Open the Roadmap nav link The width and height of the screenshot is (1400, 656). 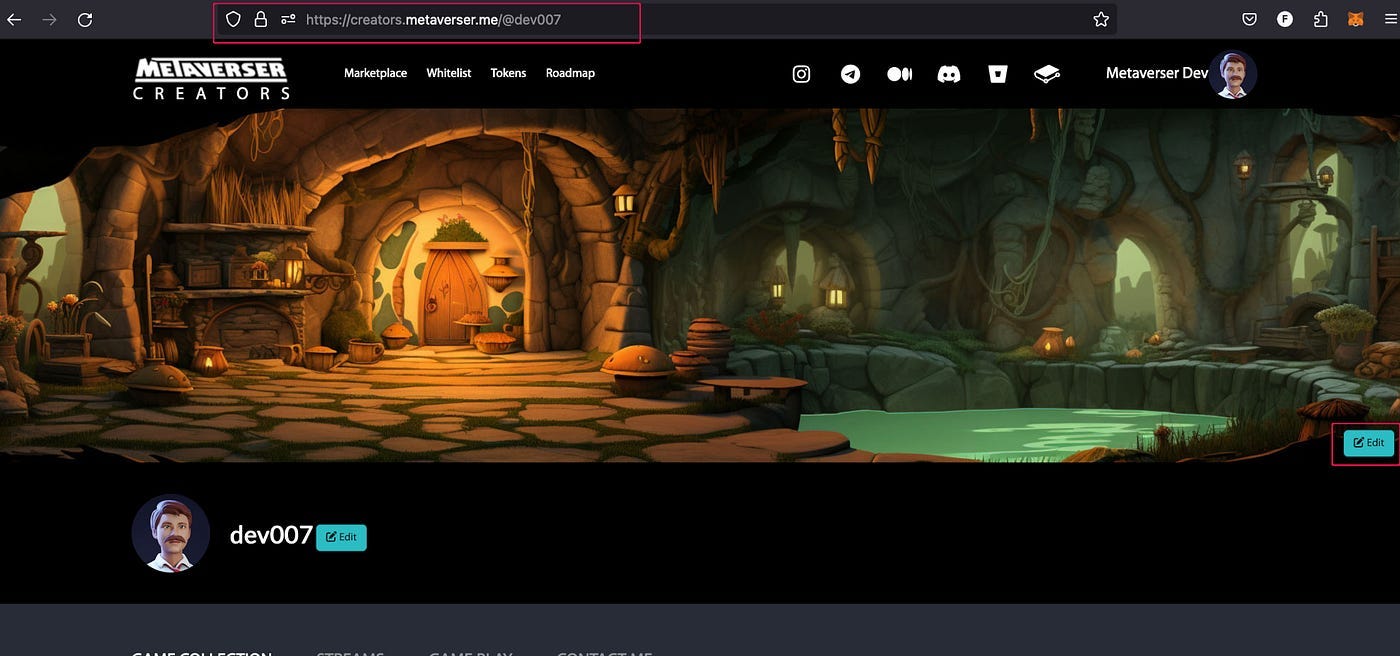[570, 73]
